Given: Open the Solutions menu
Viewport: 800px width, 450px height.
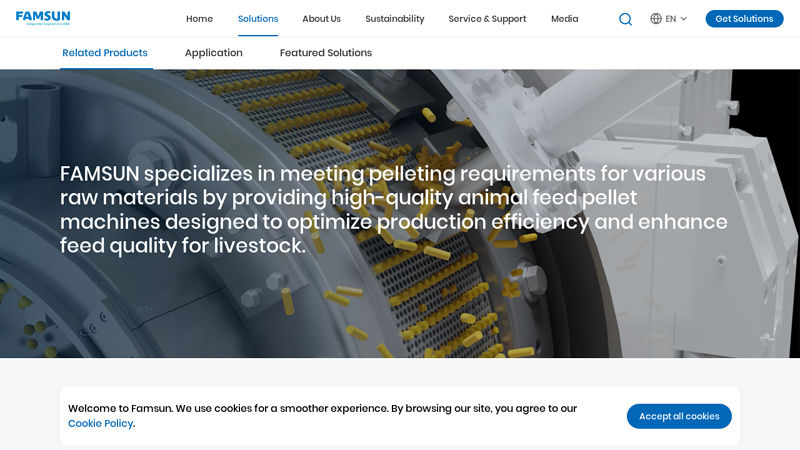Looking at the screenshot, I should 258,19.
